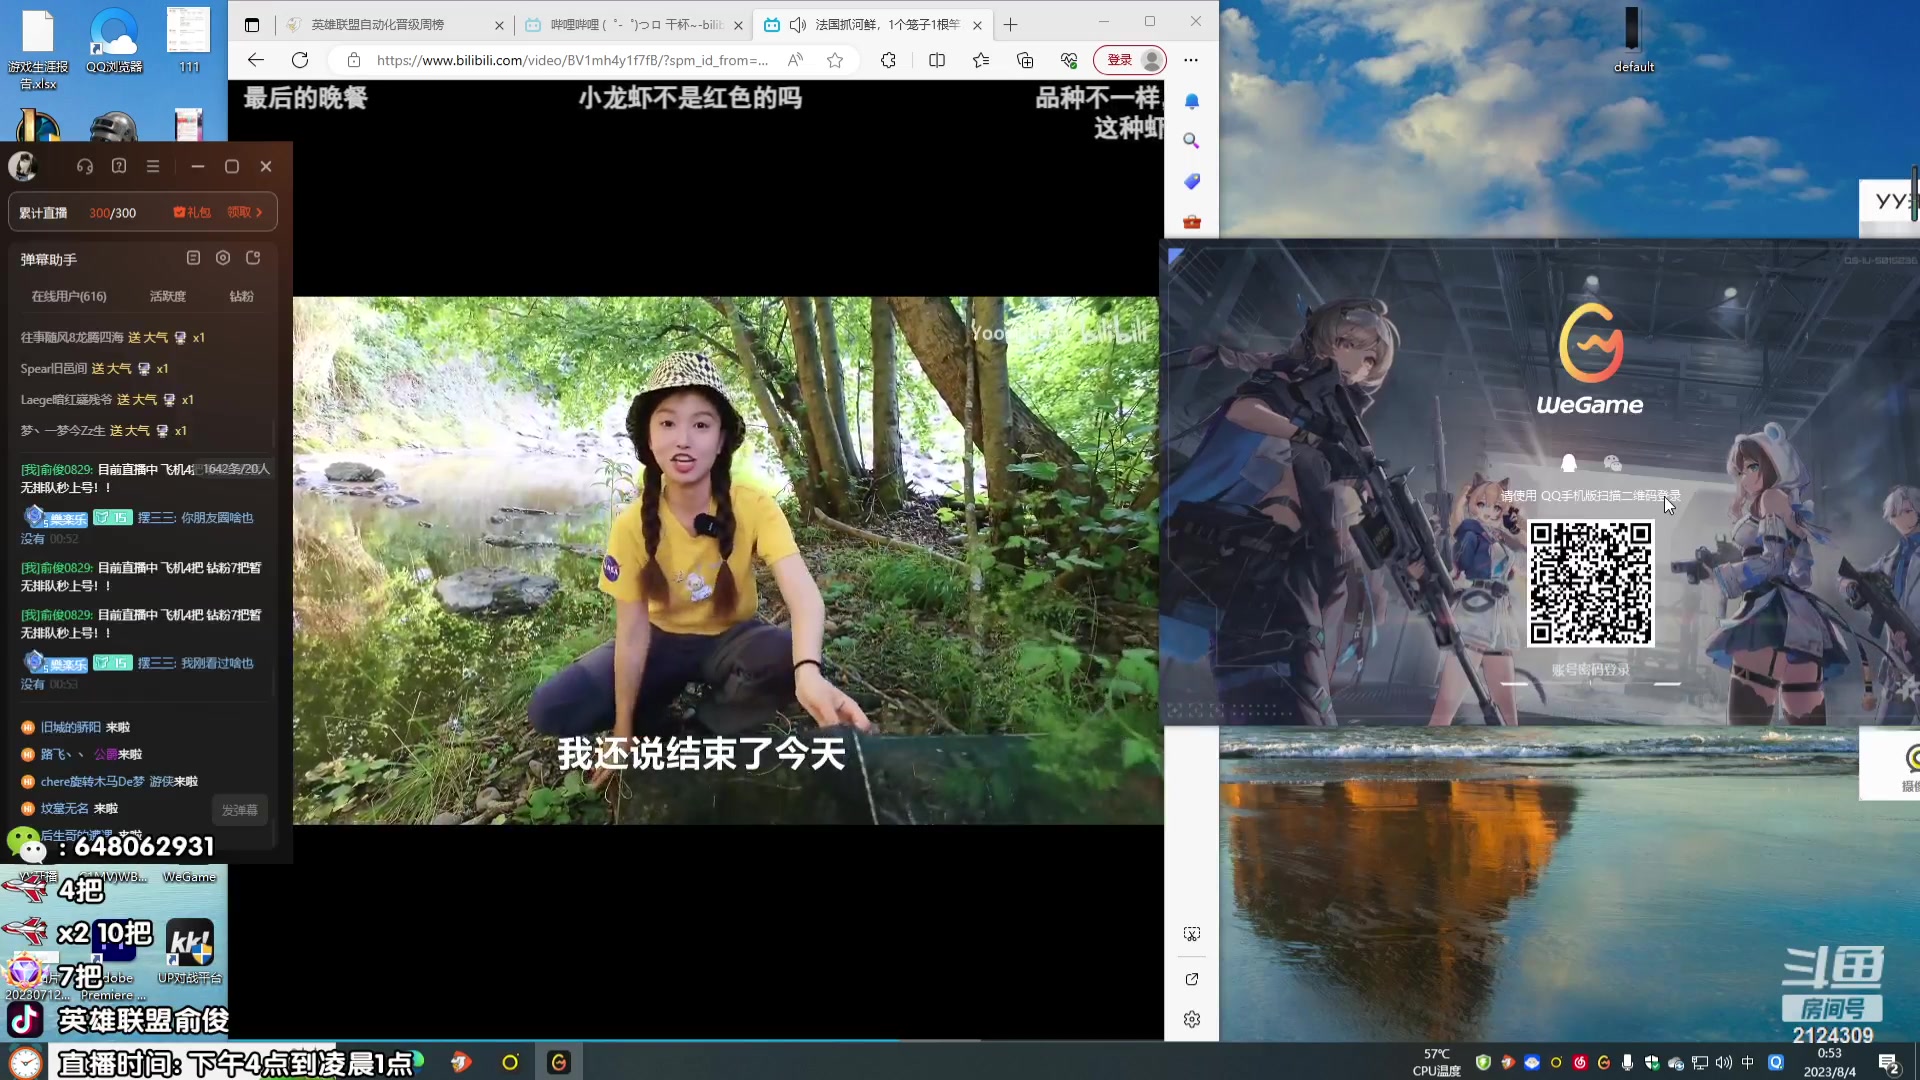Viewport: 1920px width, 1080px height.
Task: Switch to the 活跃度 tab
Action: (x=168, y=296)
